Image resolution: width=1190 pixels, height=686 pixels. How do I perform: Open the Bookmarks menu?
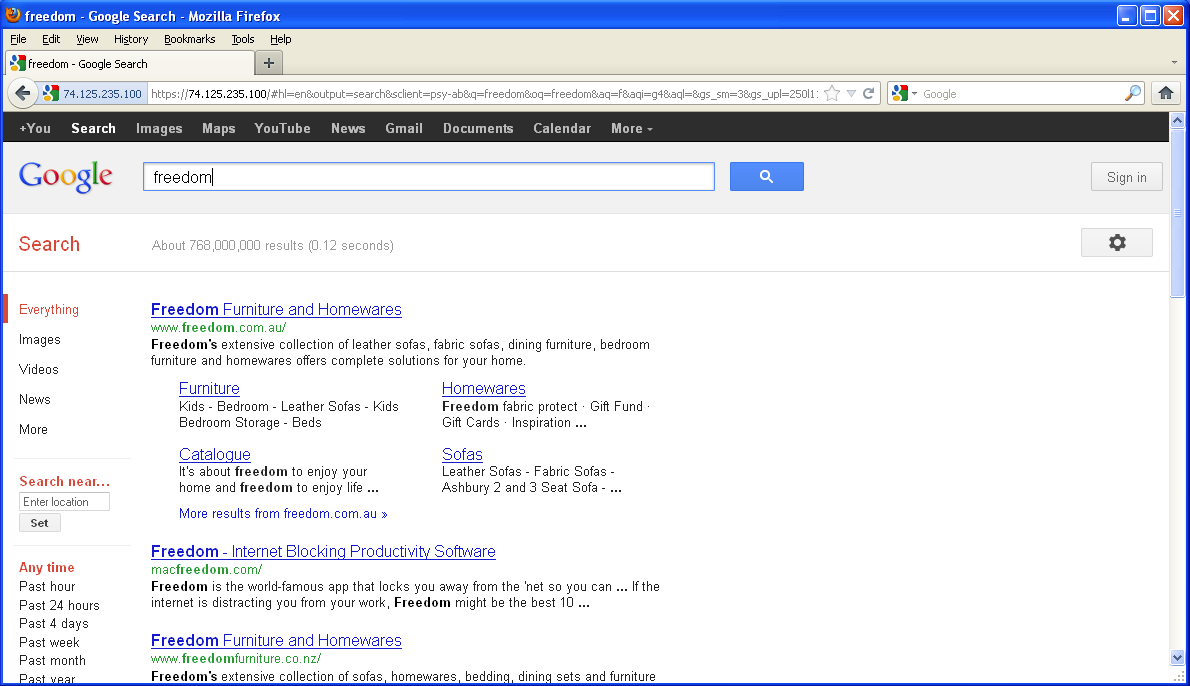click(x=189, y=39)
